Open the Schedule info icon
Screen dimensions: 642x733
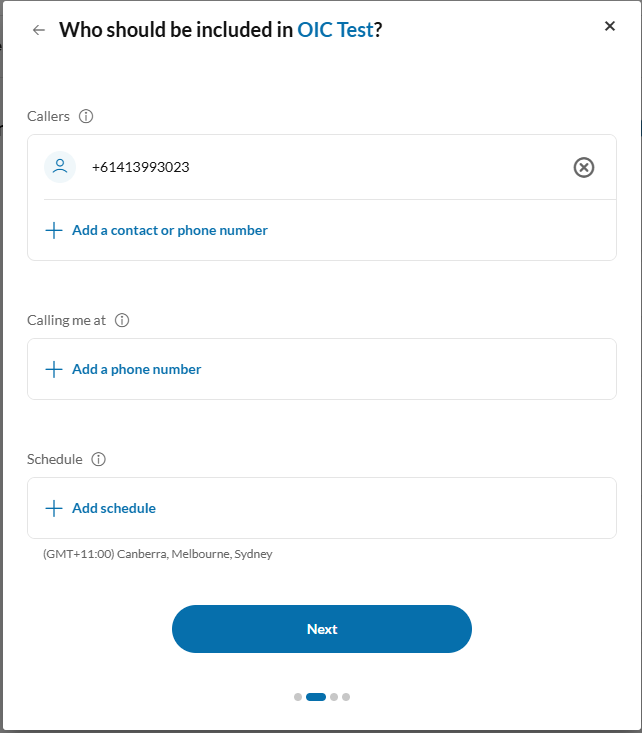99,459
